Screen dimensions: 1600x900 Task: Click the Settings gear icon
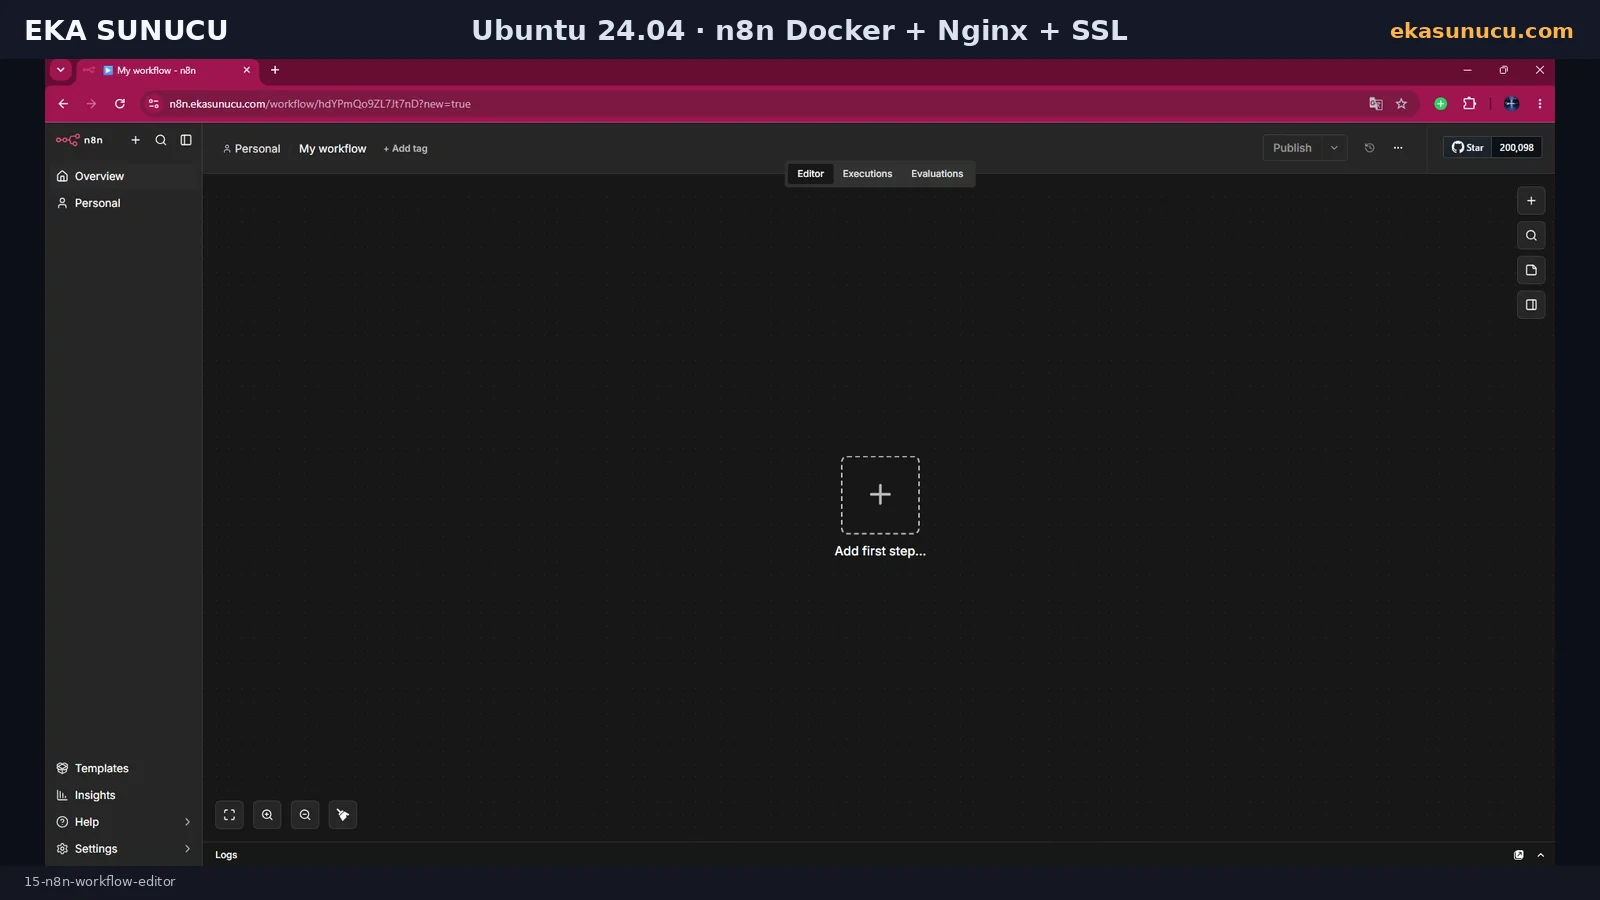(x=62, y=849)
